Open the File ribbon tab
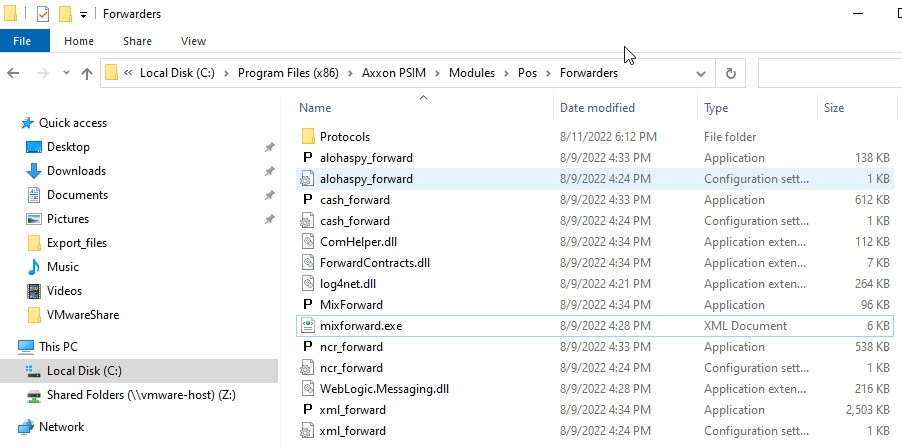This screenshot has height=448, width=902. pos(24,41)
